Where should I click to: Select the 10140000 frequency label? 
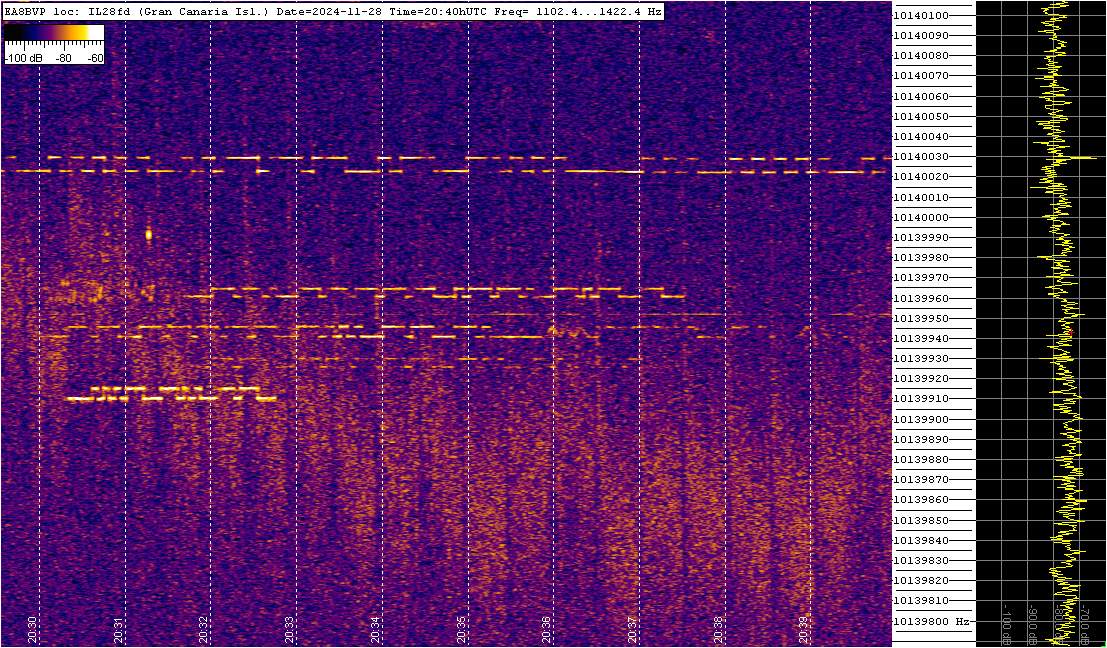pos(921,217)
